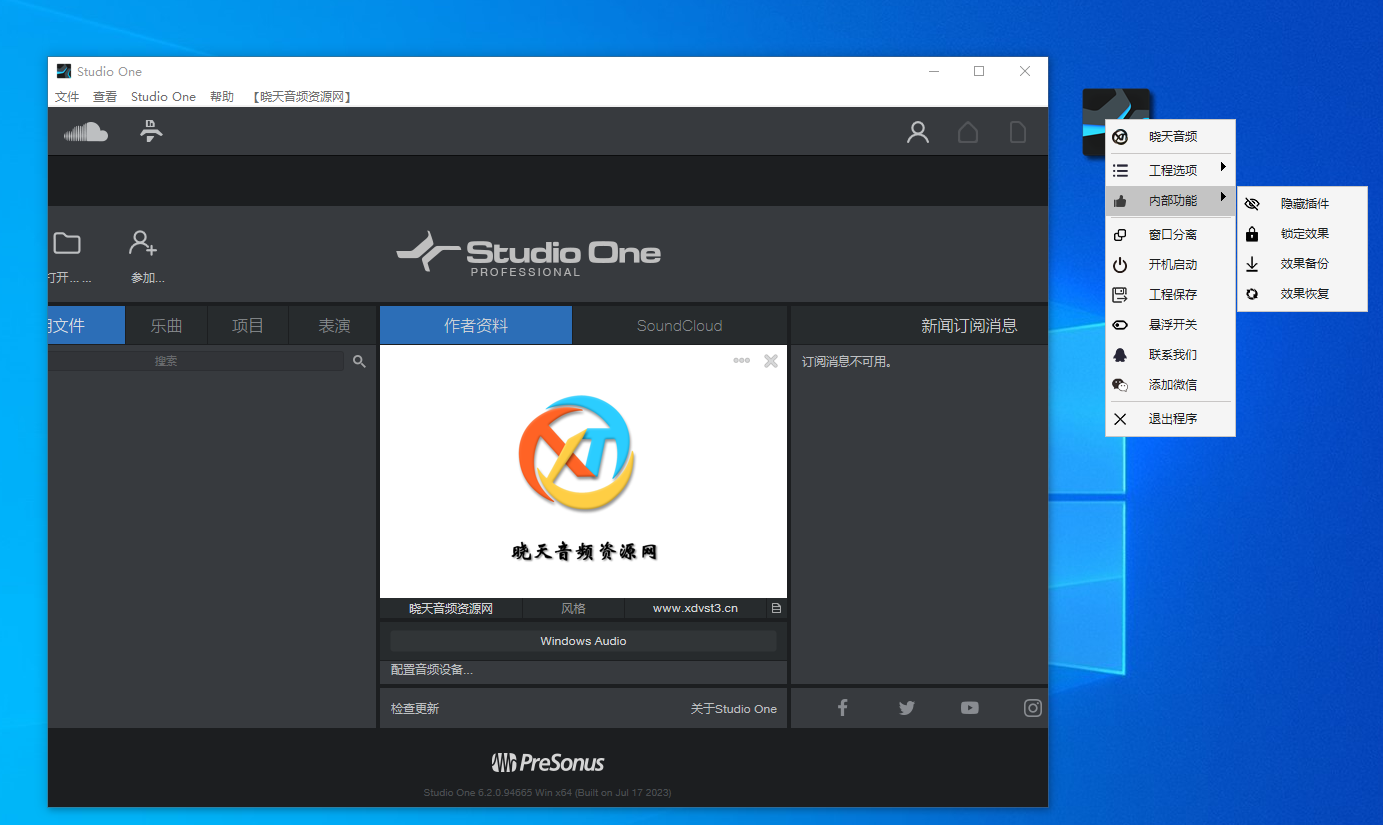Open the 文件 menu
1383x825 pixels.
click(x=67, y=97)
